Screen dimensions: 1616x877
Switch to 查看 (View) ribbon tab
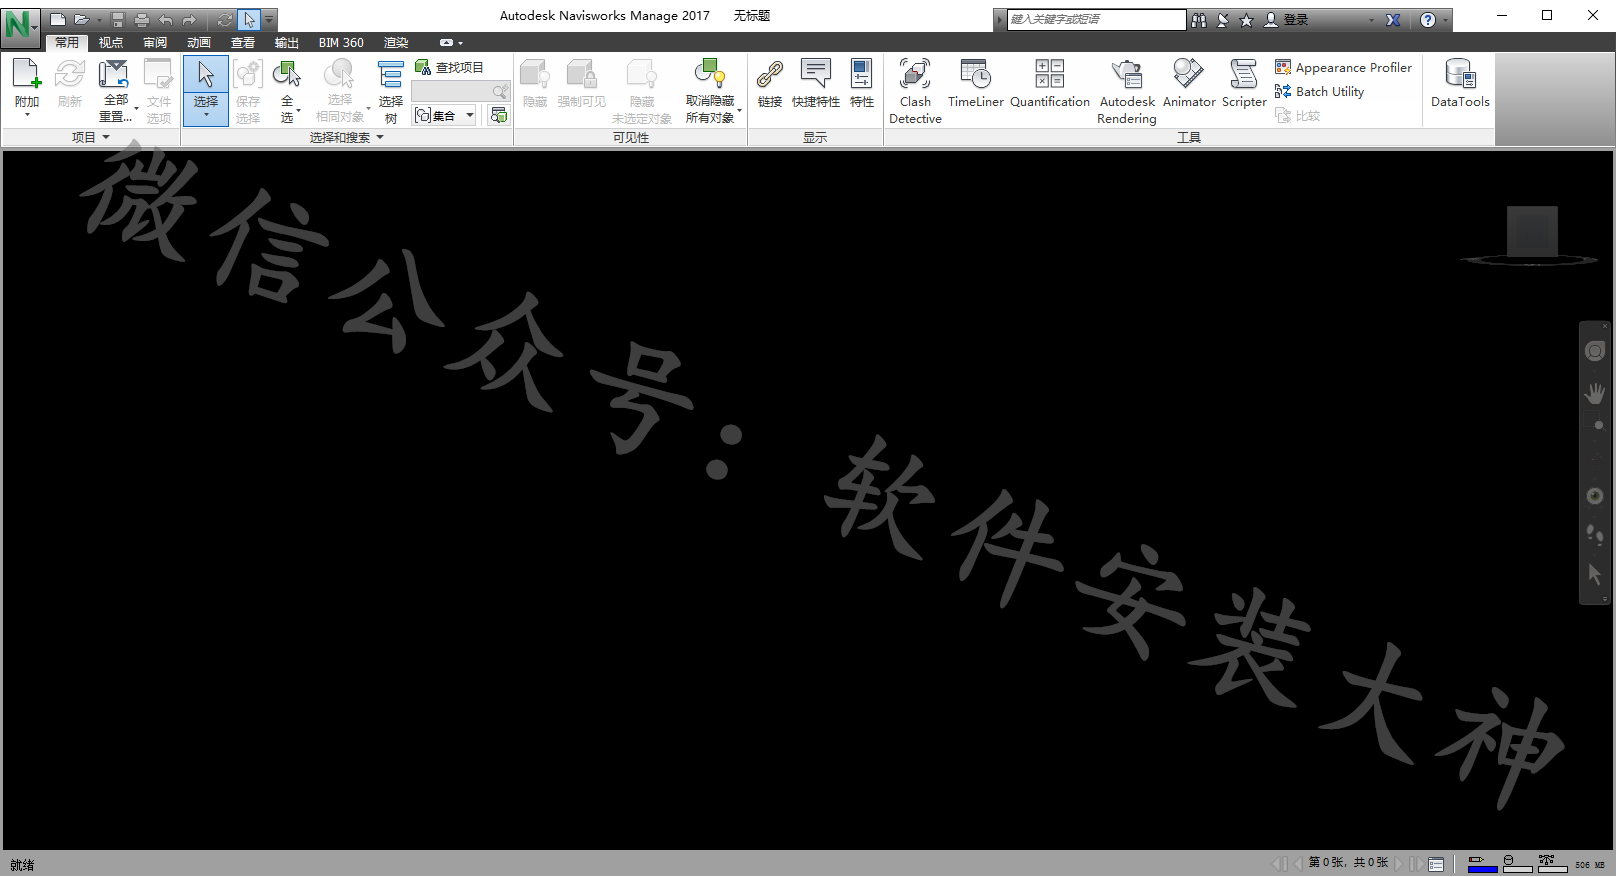[x=243, y=42]
